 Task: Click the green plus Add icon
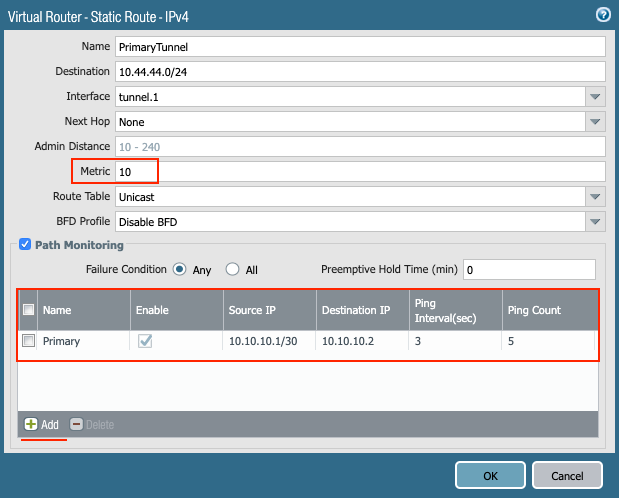(x=32, y=424)
